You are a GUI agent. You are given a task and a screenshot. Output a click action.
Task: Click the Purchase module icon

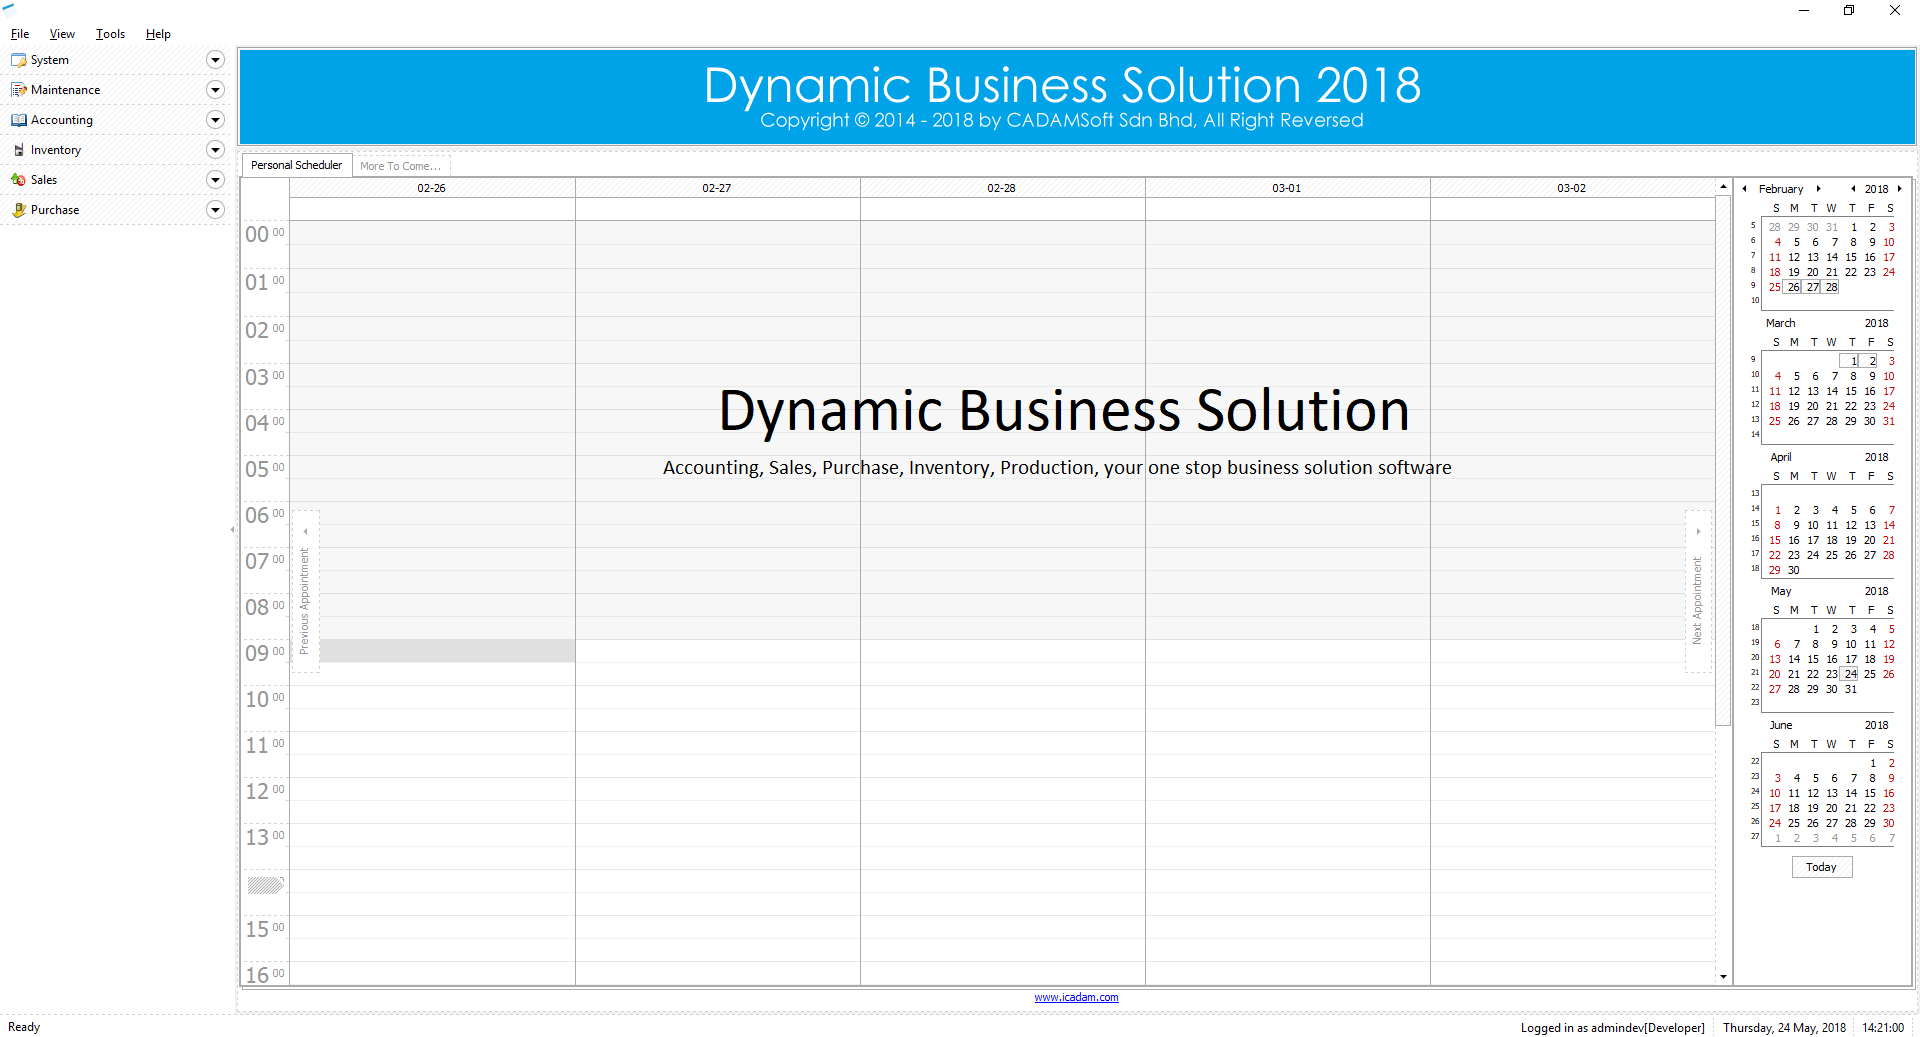tap(18, 210)
